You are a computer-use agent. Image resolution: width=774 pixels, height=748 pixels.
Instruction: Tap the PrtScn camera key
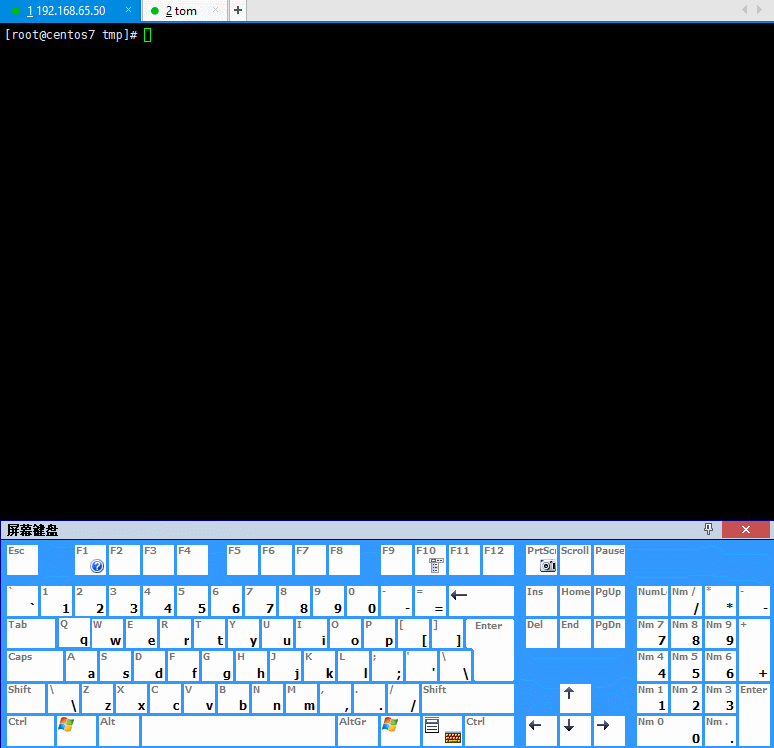point(541,560)
